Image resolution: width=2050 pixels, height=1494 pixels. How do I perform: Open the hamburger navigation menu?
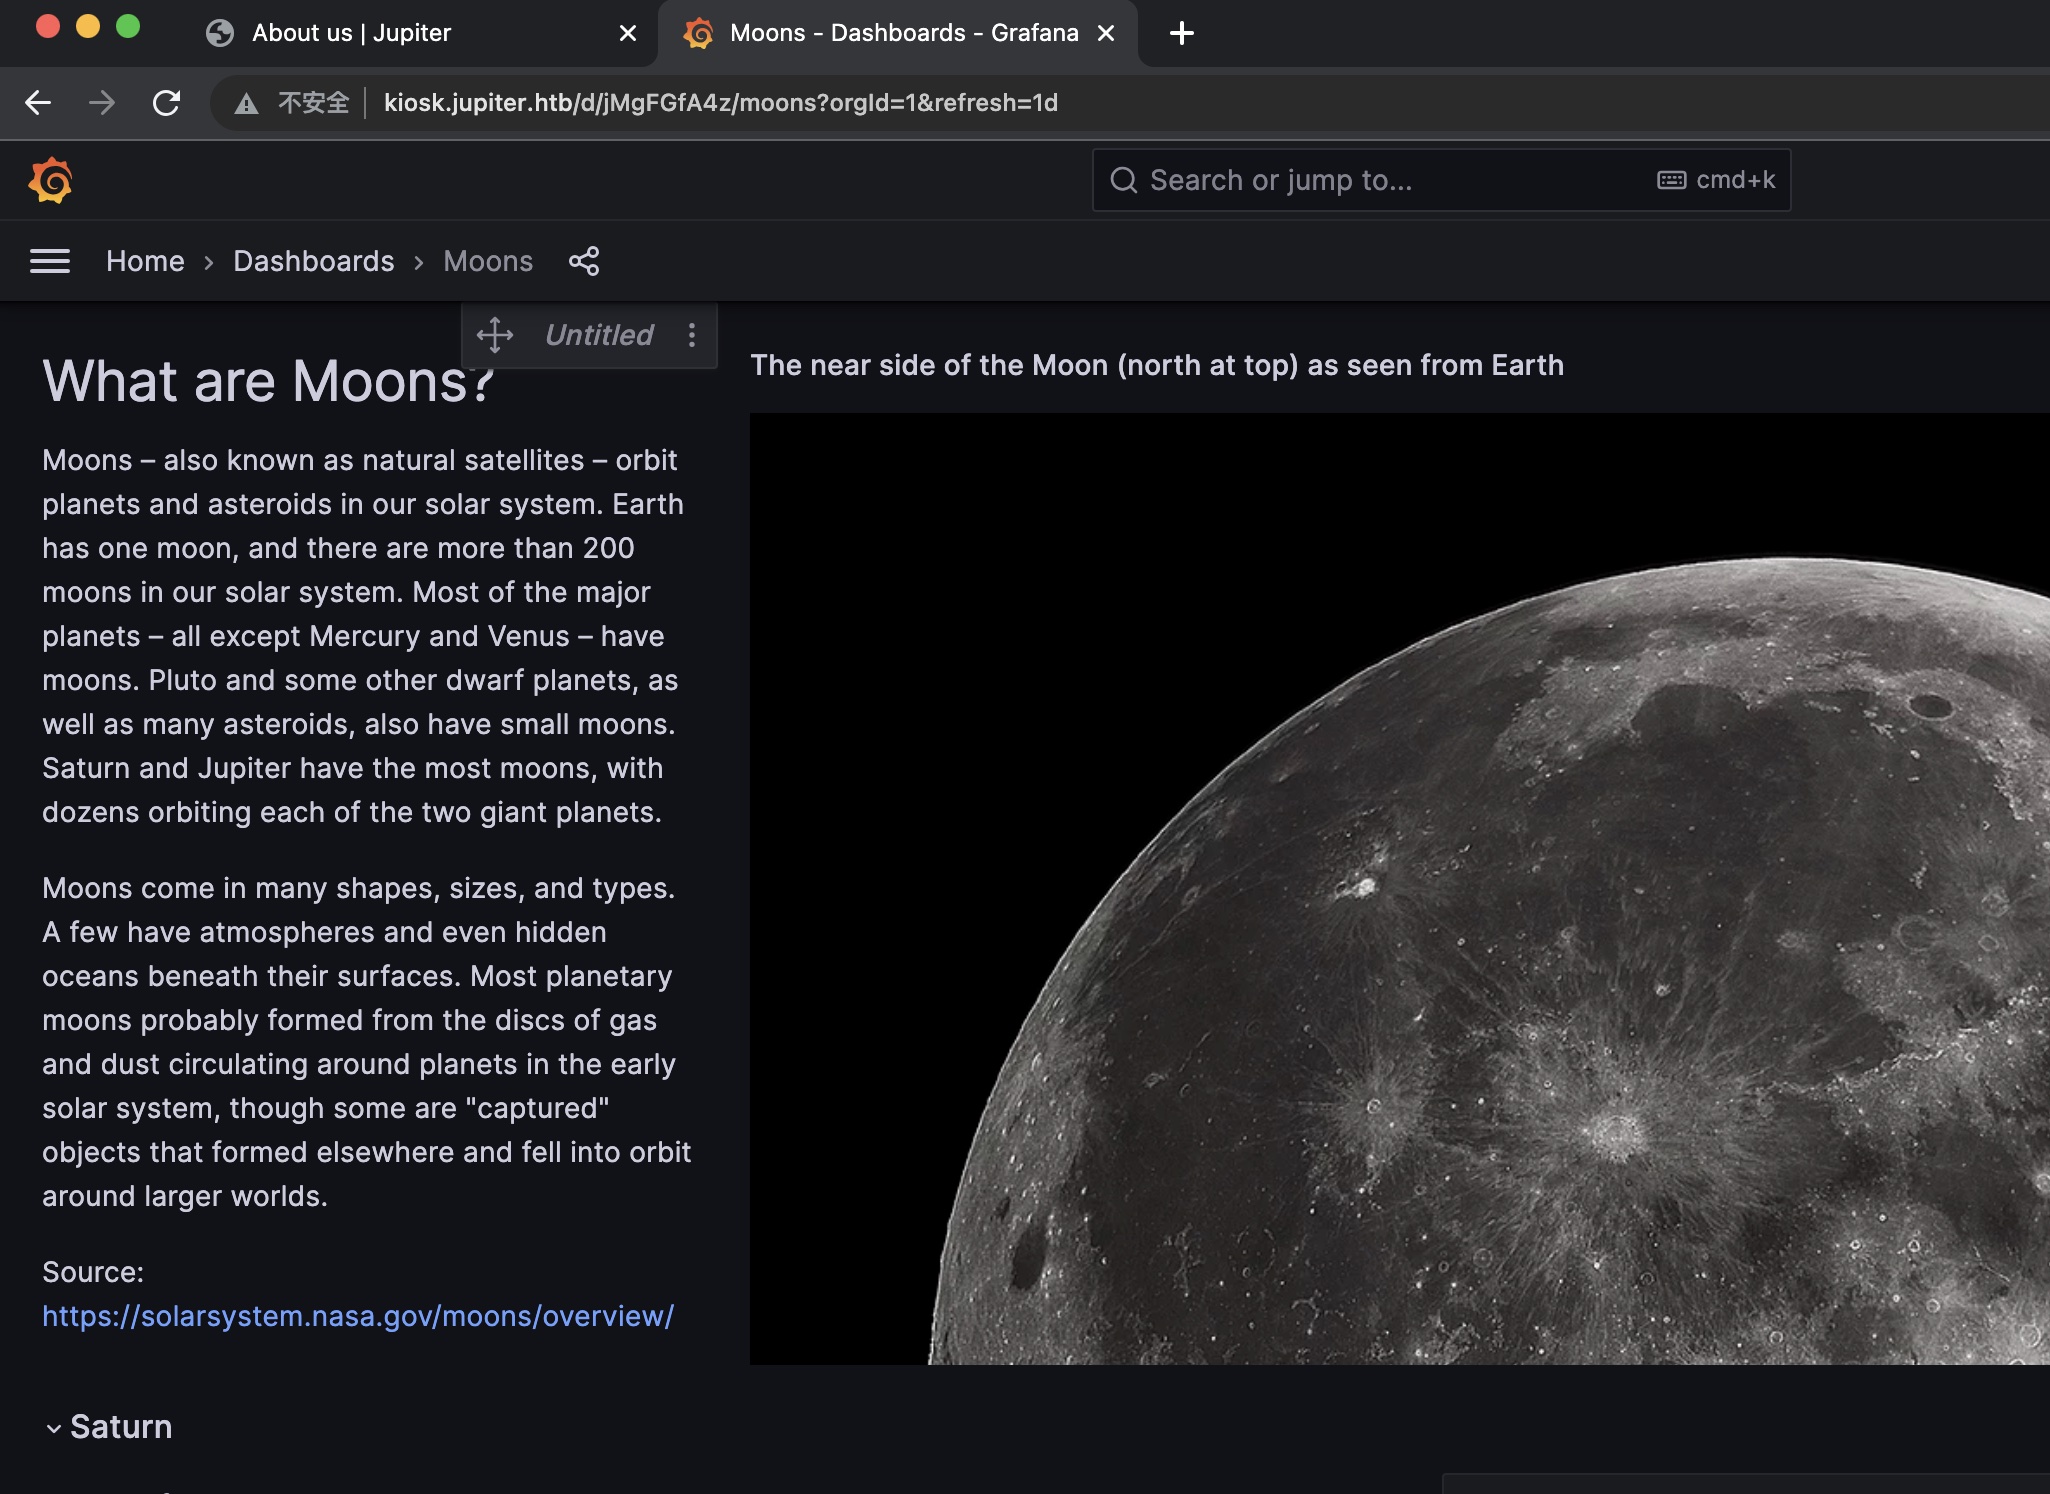tap(50, 262)
